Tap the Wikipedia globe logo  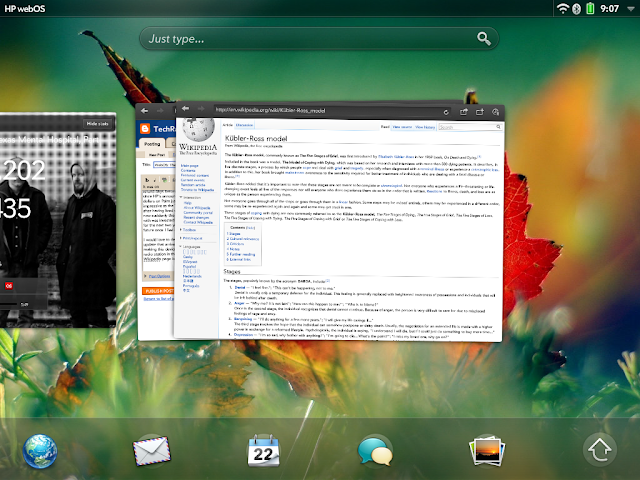(198, 129)
